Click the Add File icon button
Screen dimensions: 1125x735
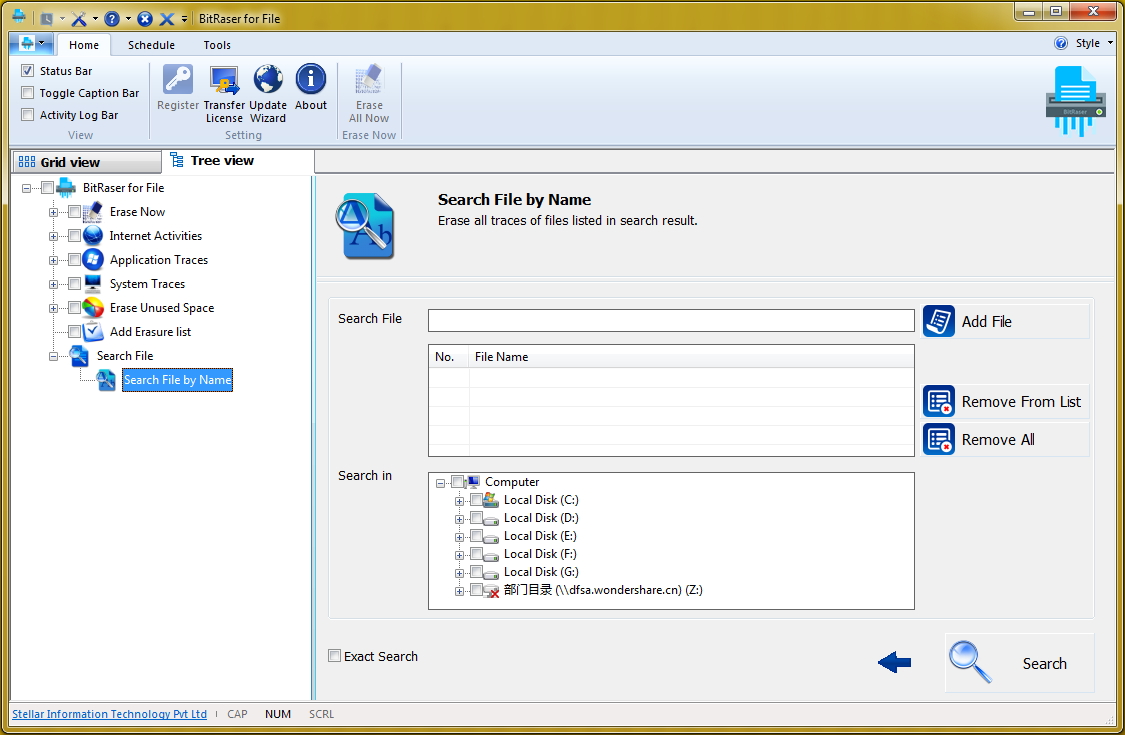pyautogui.click(x=939, y=322)
